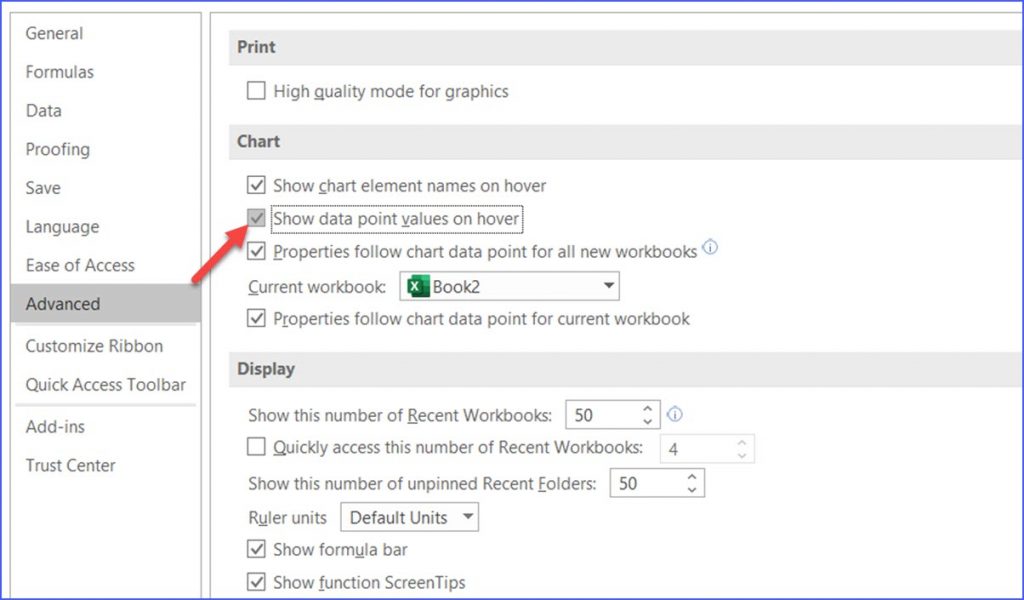Select the Formulas category

60,72
